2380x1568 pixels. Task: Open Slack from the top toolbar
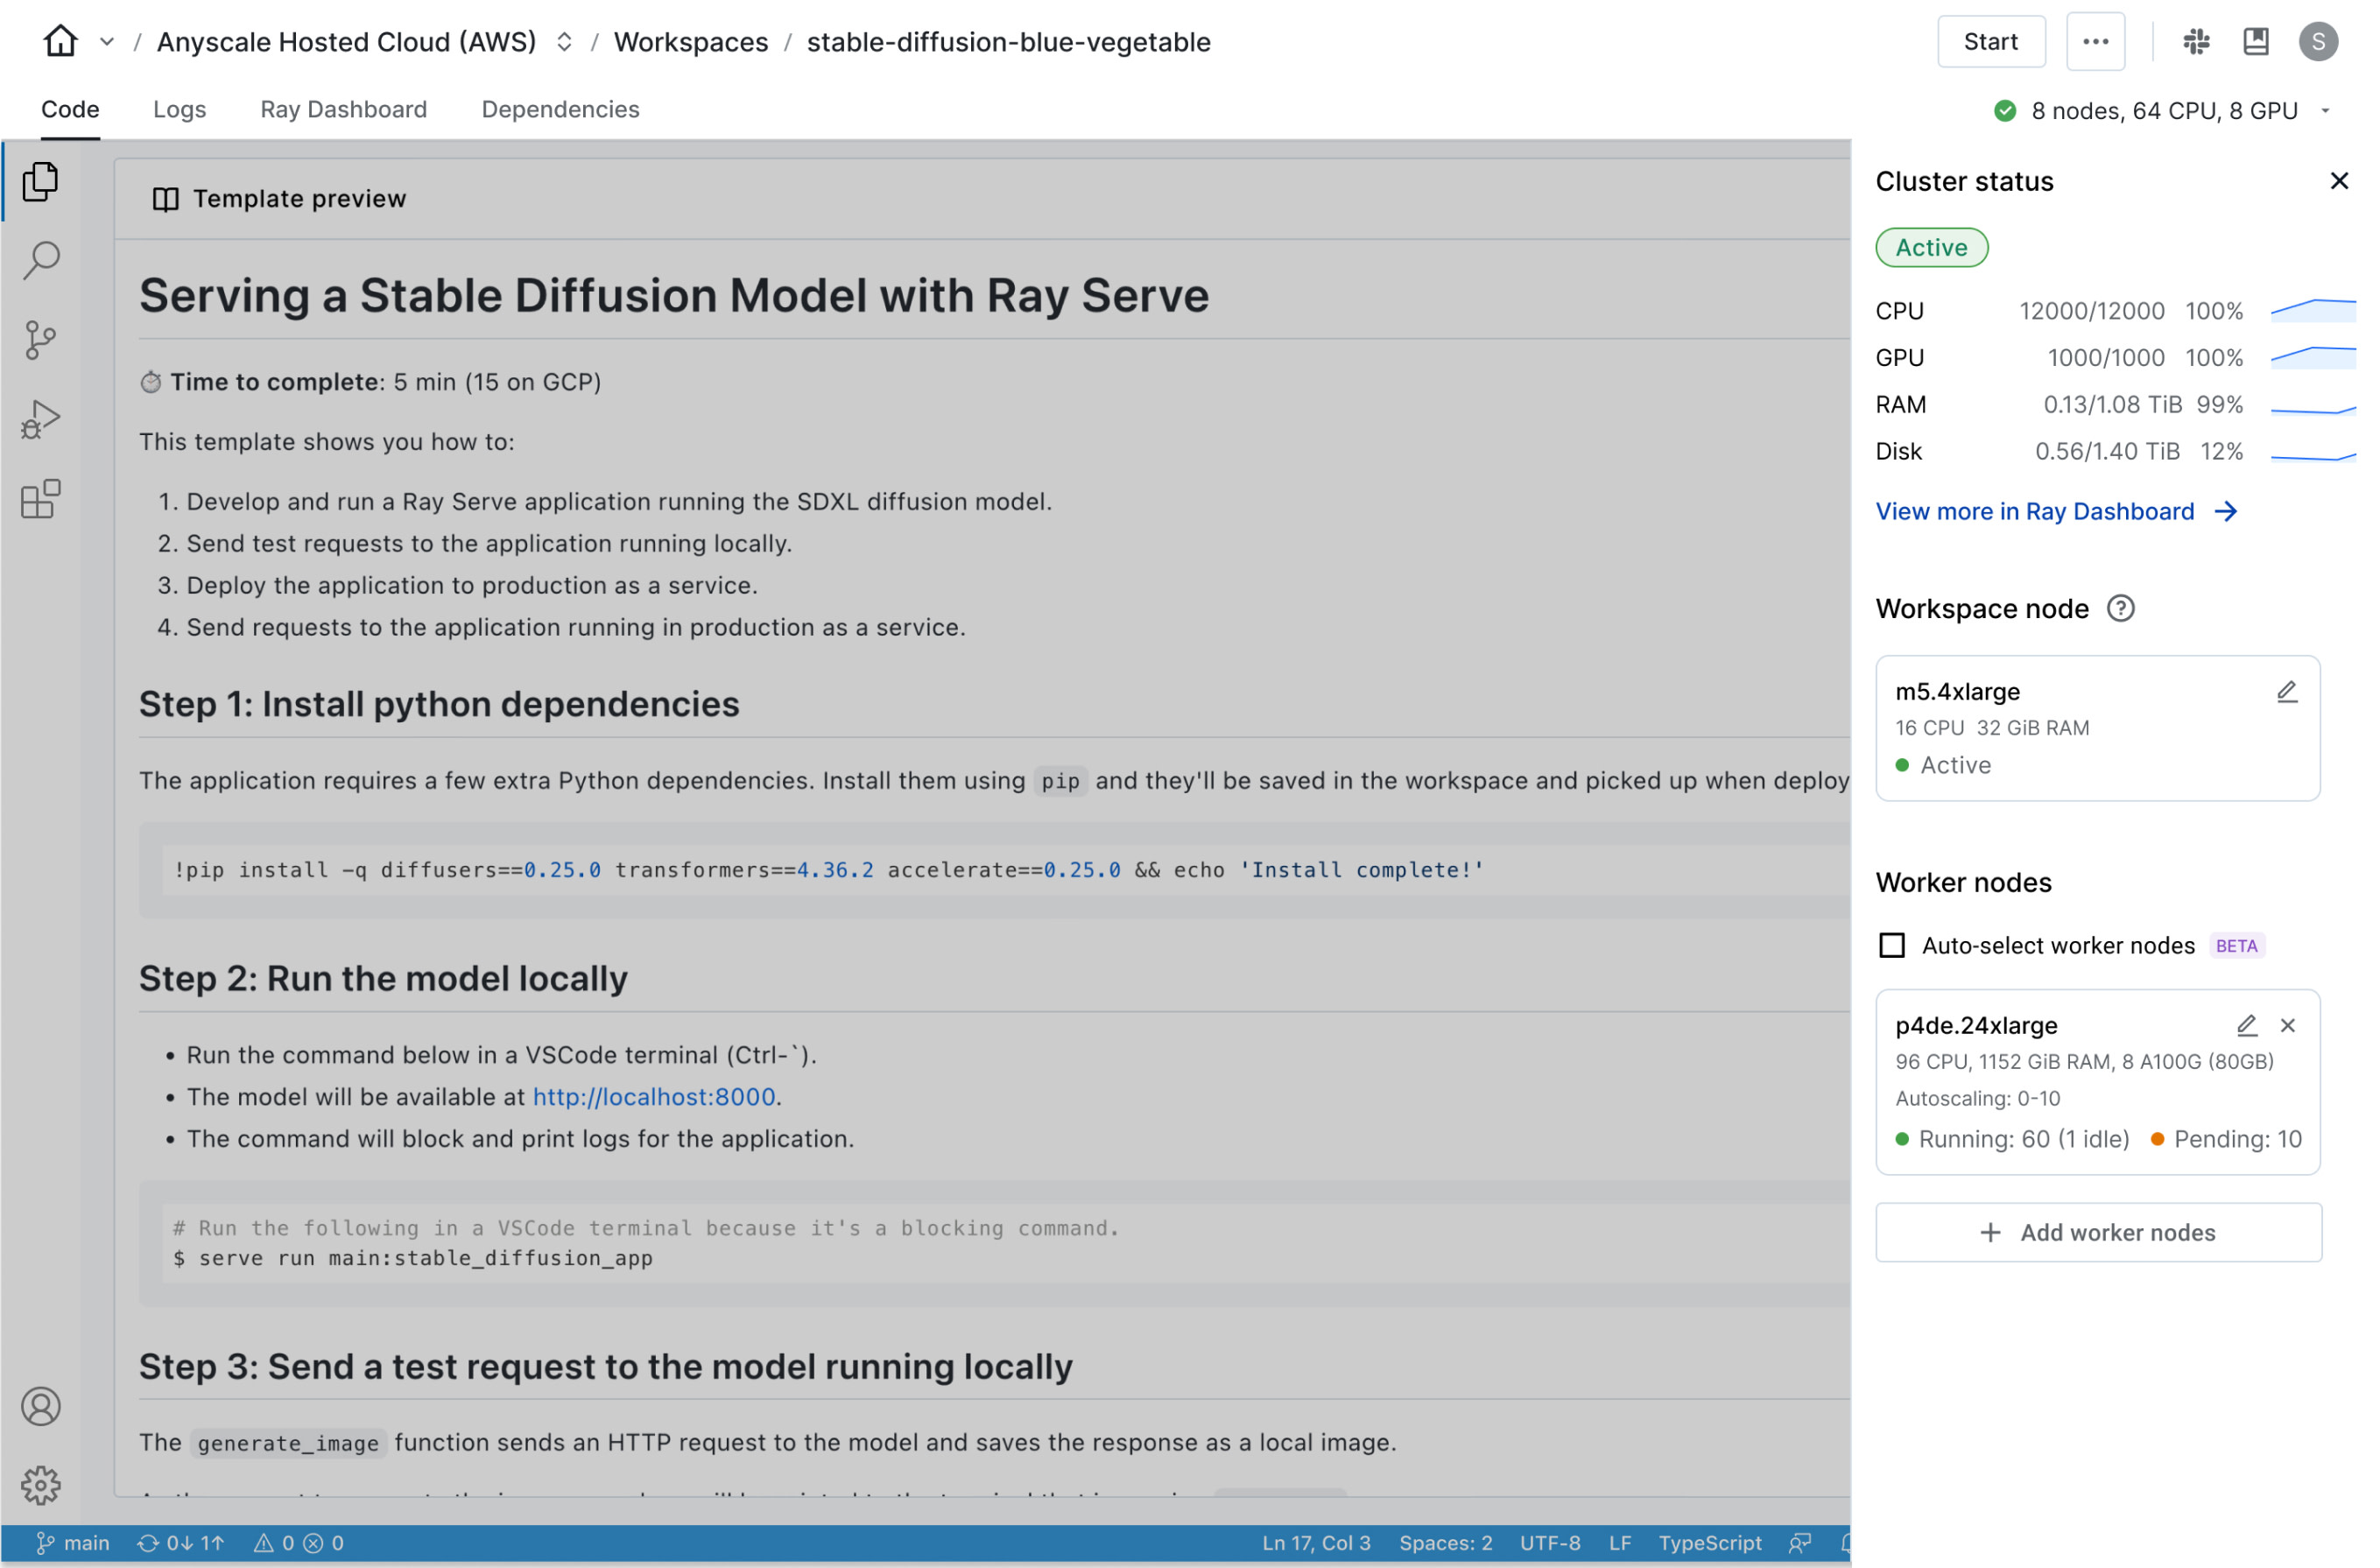[2196, 41]
